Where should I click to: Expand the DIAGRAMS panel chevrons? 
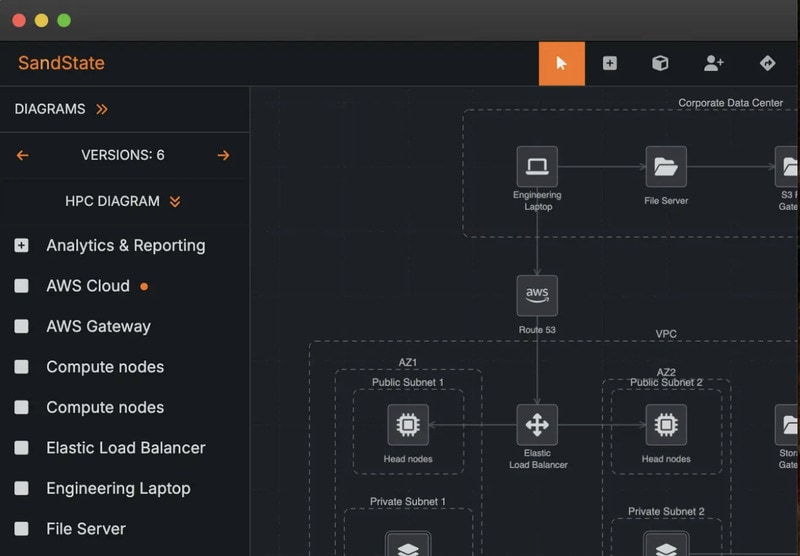coord(102,109)
